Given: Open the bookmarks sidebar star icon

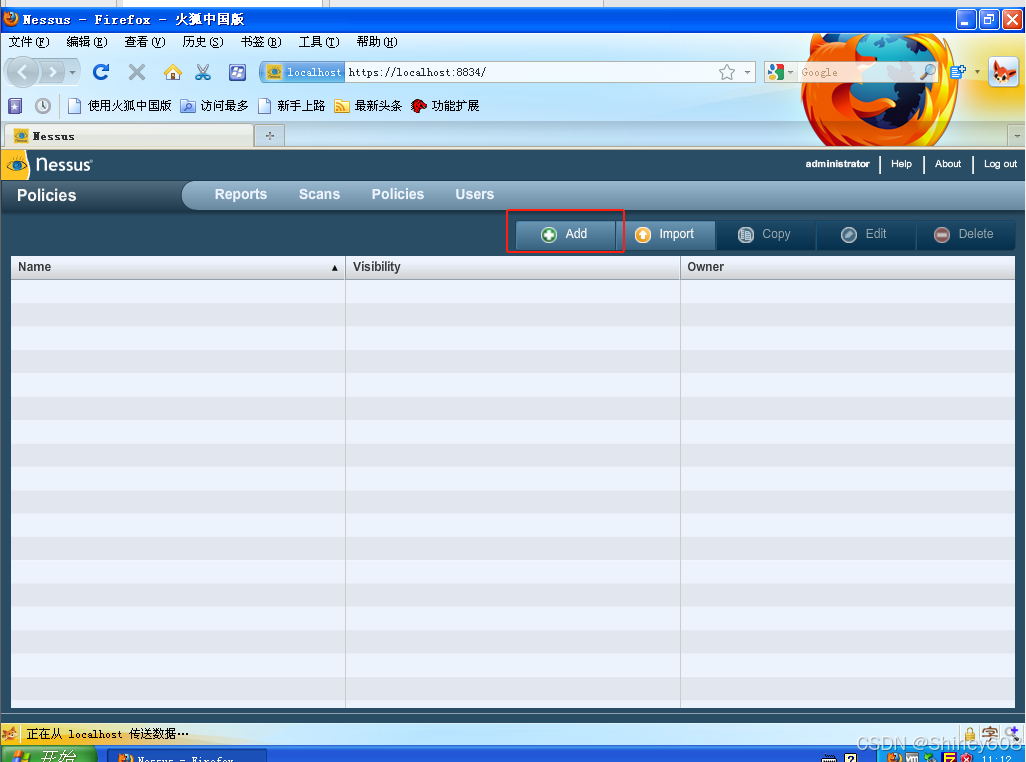Looking at the screenshot, I should [15, 105].
